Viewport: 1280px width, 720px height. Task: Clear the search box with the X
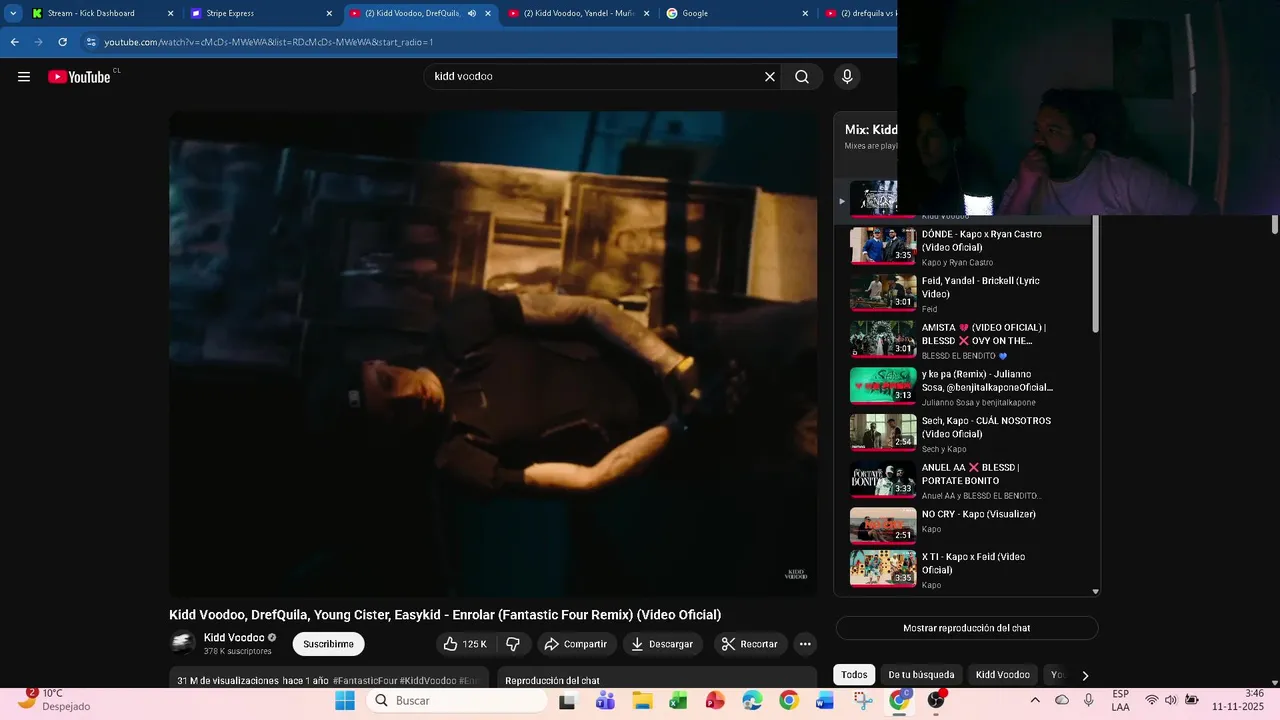point(770,77)
